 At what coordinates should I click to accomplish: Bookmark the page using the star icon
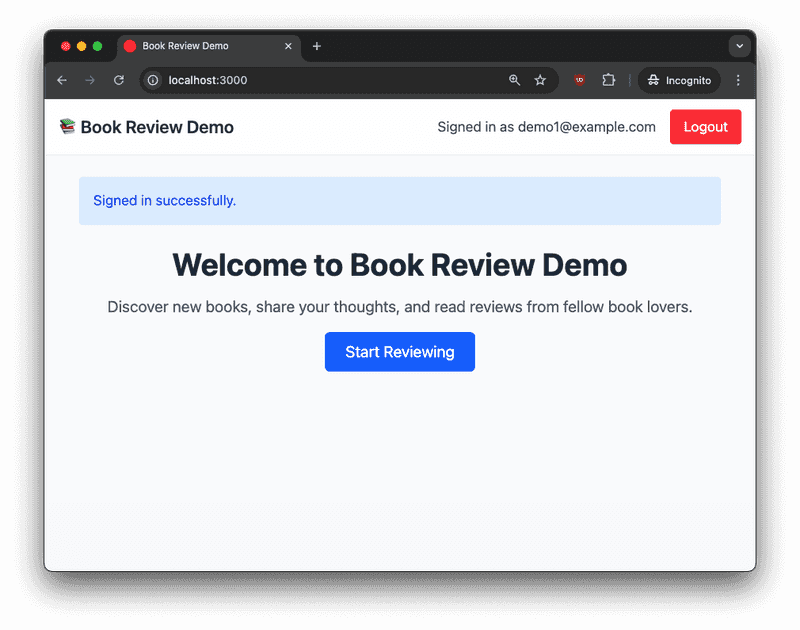coord(540,80)
